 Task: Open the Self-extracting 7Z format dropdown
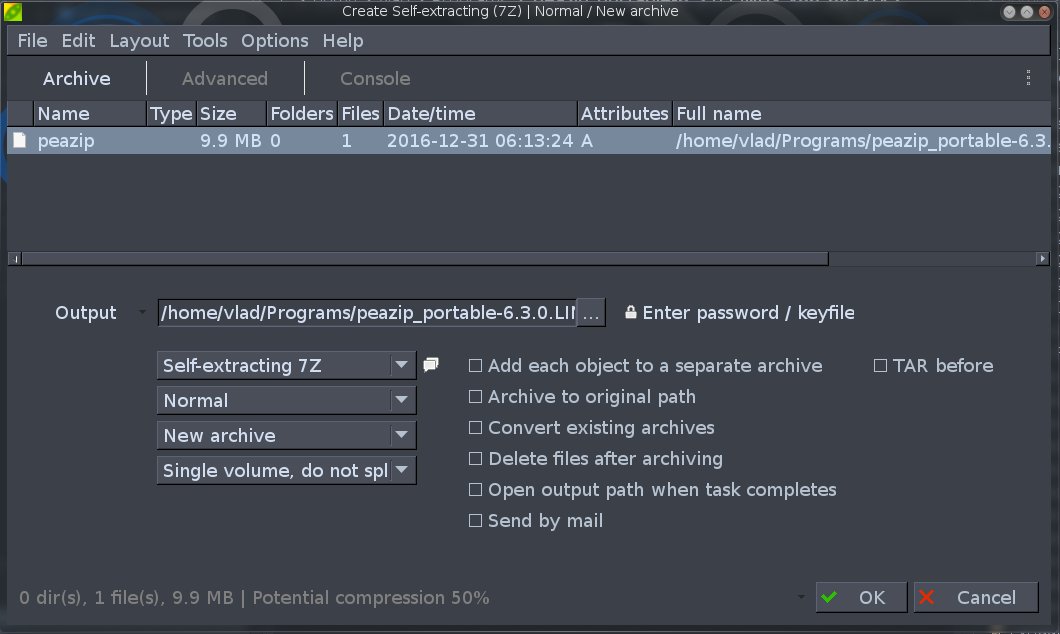pyautogui.click(x=402, y=365)
